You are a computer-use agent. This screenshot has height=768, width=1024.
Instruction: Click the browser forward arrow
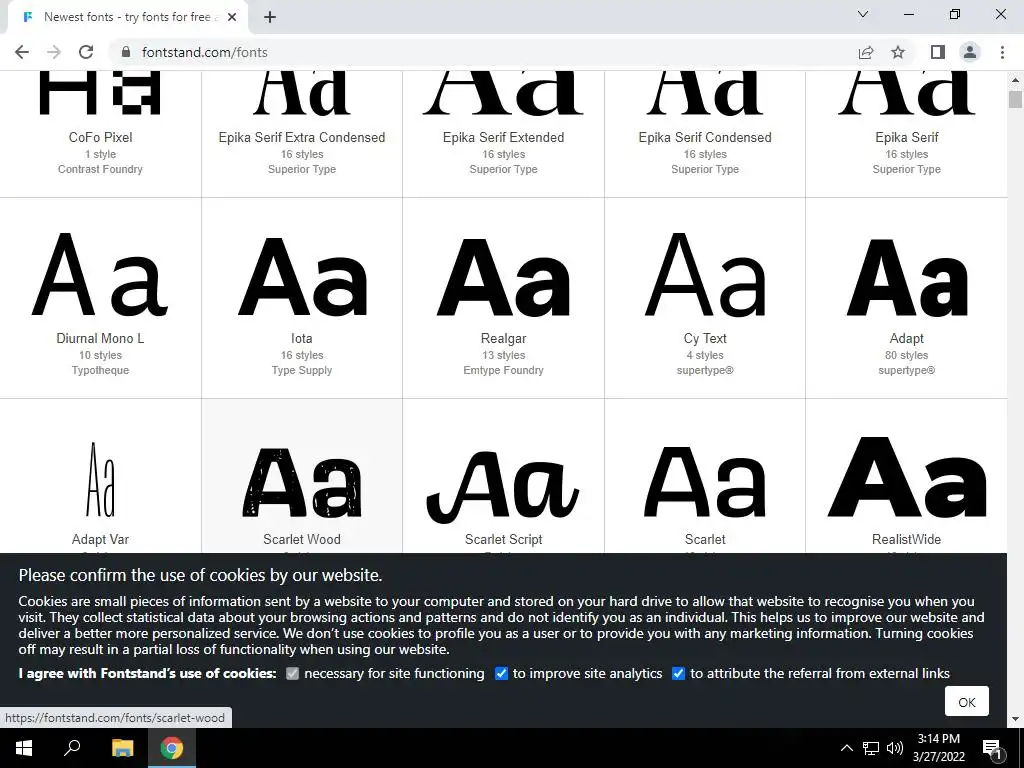tap(54, 52)
